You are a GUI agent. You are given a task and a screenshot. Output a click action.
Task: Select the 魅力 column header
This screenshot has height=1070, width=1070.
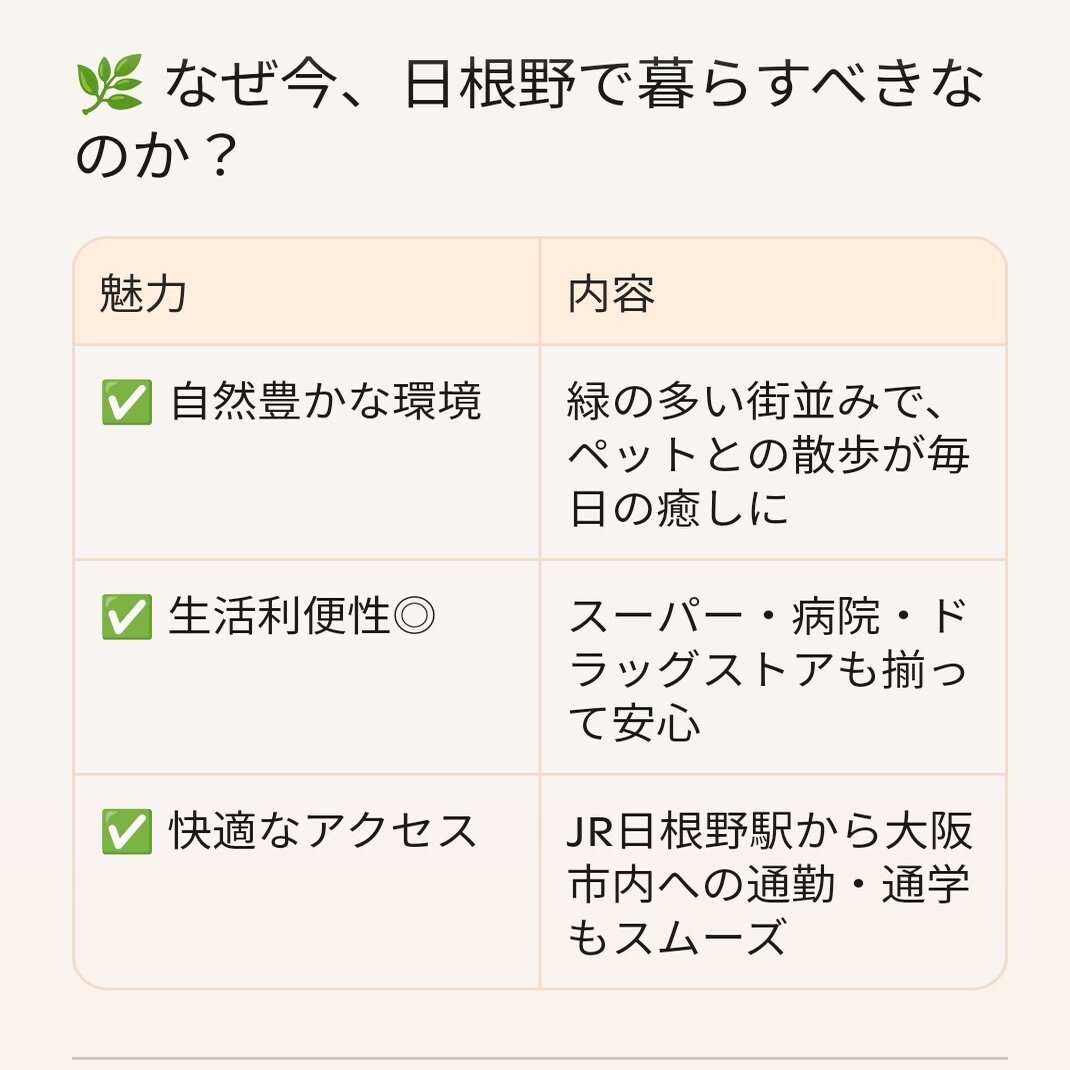[143, 293]
